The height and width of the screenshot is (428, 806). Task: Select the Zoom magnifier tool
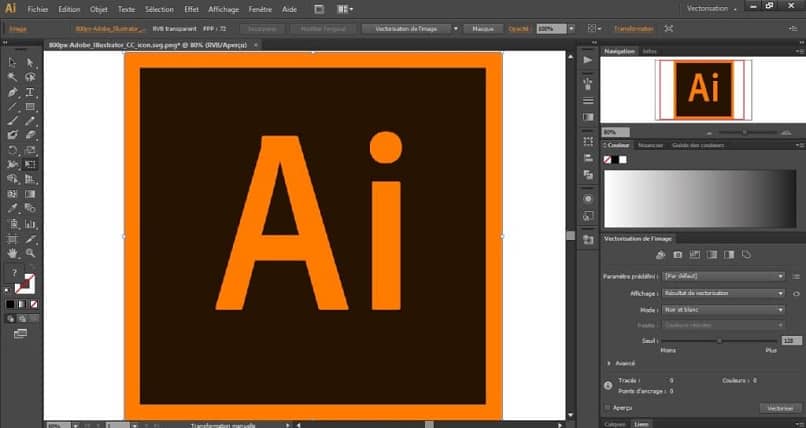[30, 253]
